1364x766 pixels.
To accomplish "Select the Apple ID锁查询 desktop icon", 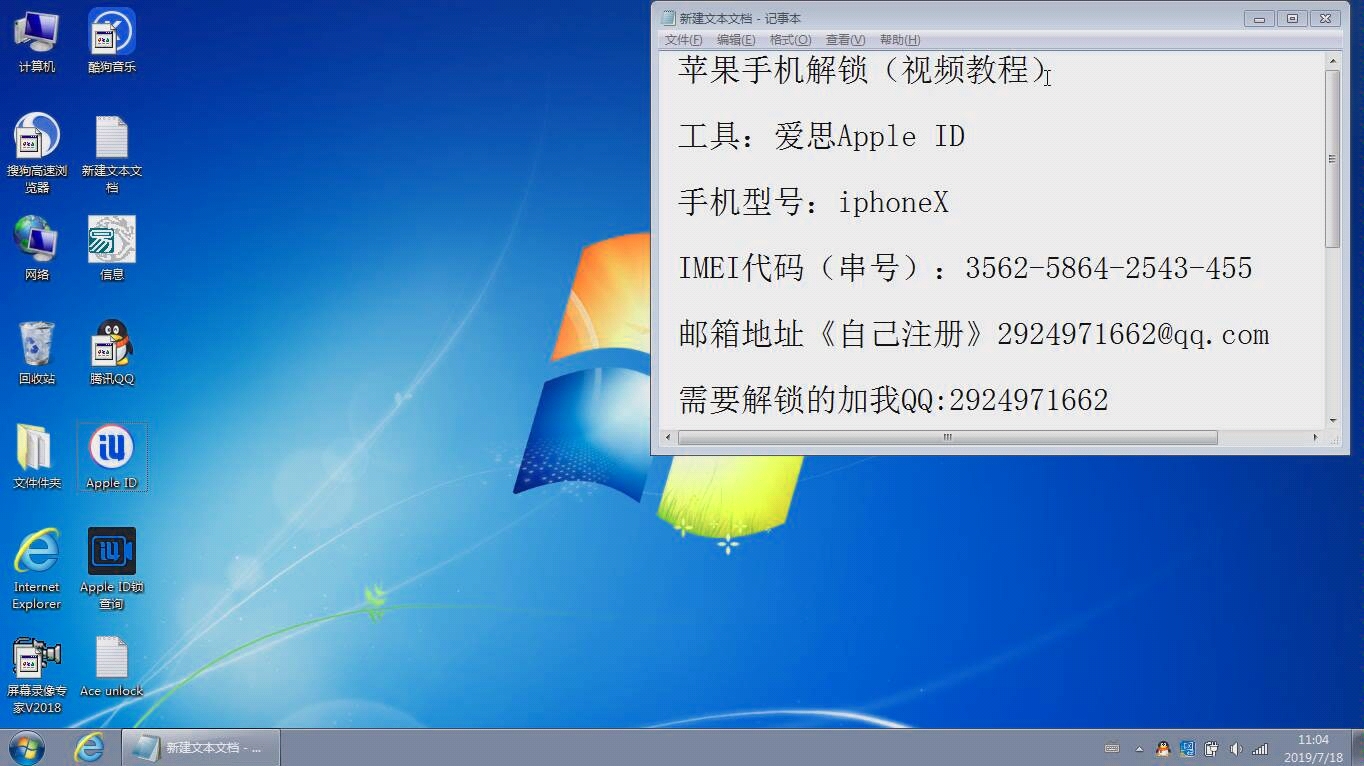I will 112,569.
